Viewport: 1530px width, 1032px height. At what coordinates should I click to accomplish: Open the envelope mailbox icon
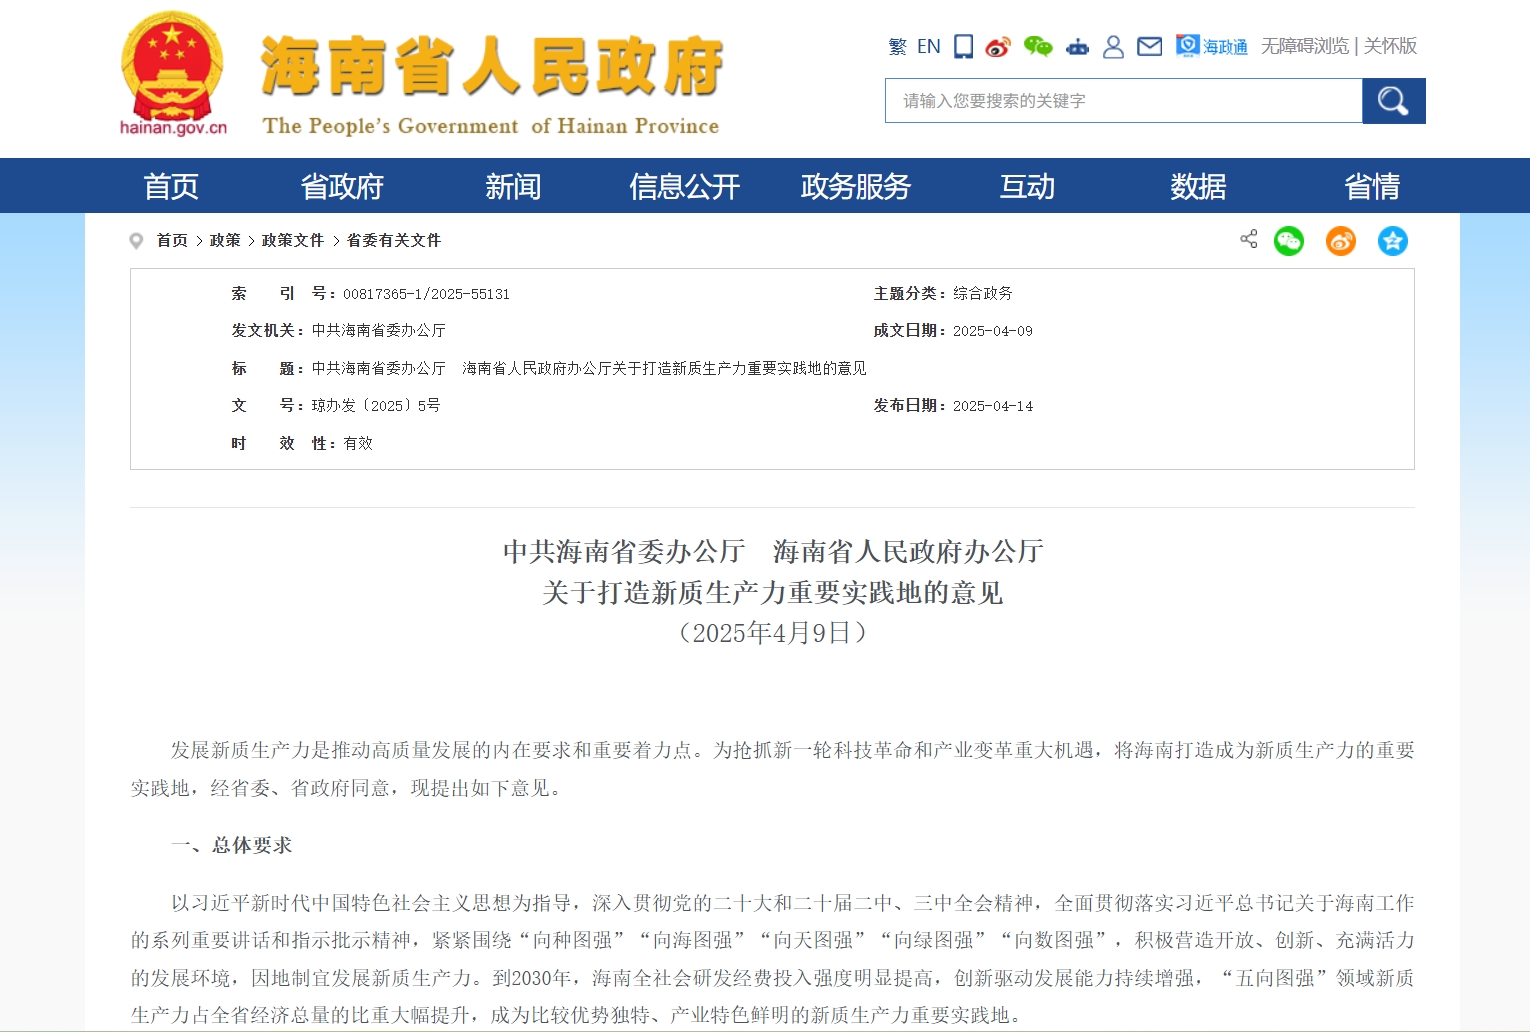[1150, 46]
